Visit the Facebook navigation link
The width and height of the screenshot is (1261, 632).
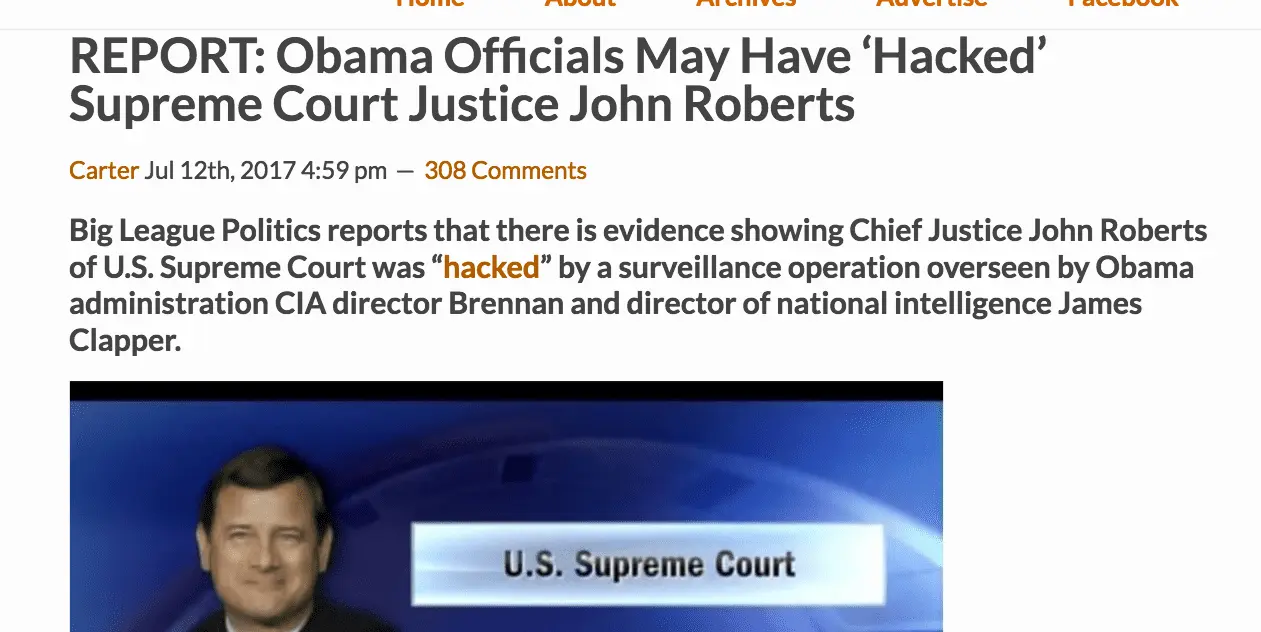1123,4
